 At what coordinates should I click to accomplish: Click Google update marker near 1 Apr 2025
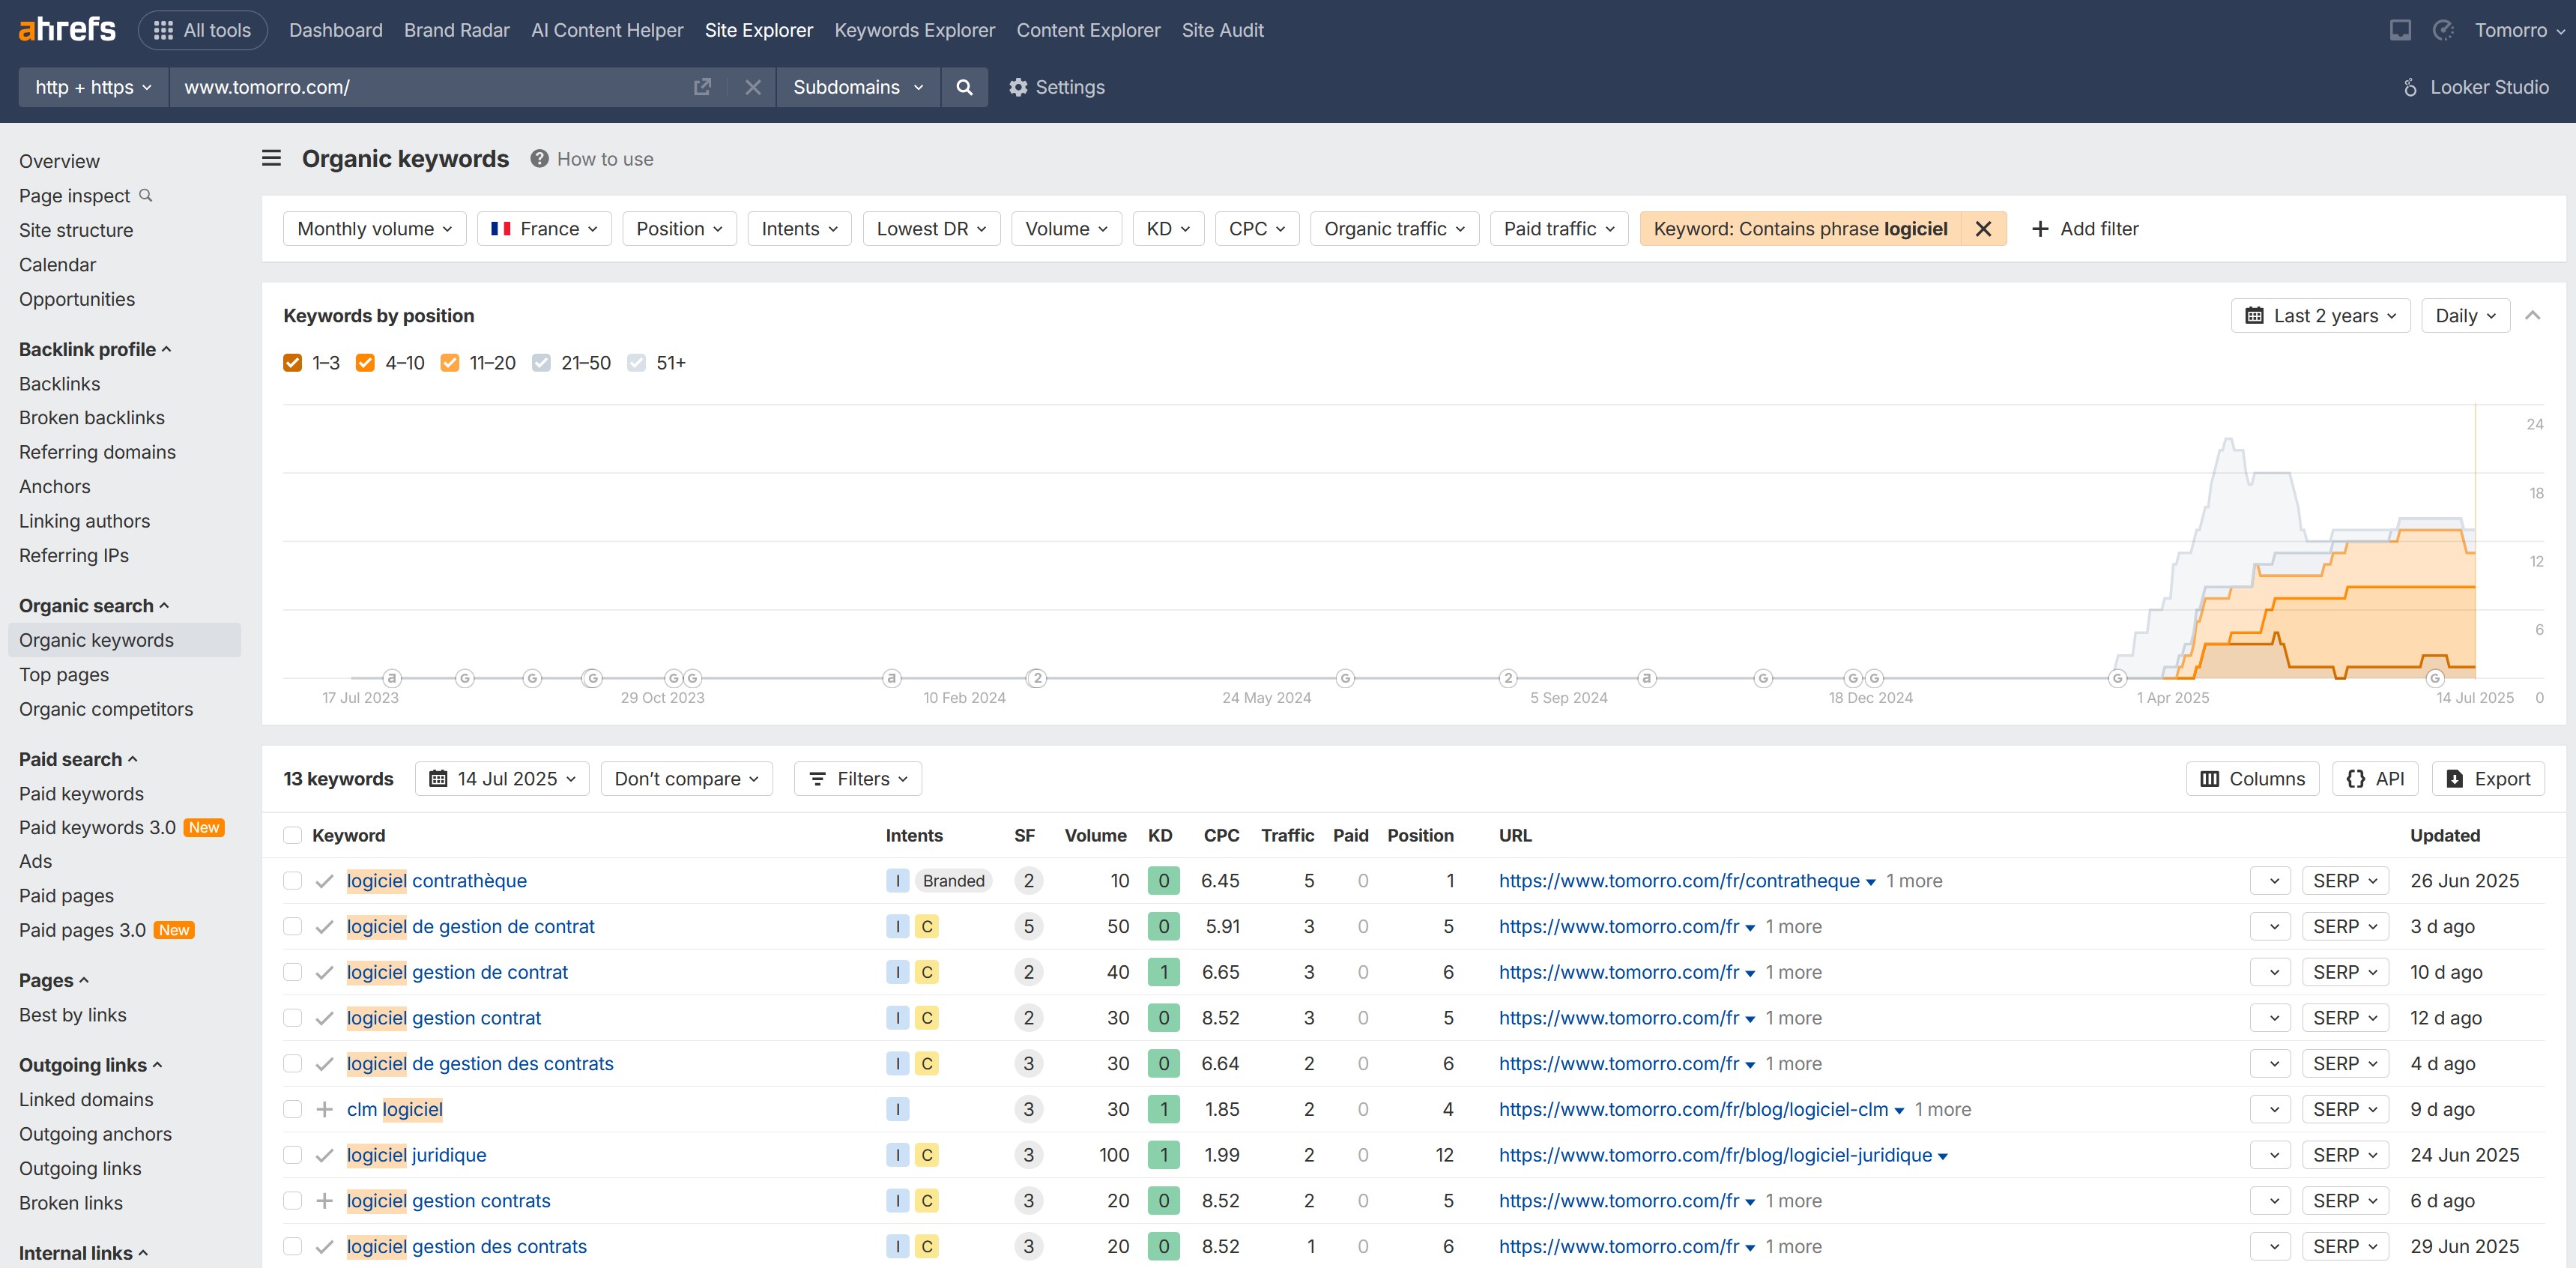point(2117,679)
